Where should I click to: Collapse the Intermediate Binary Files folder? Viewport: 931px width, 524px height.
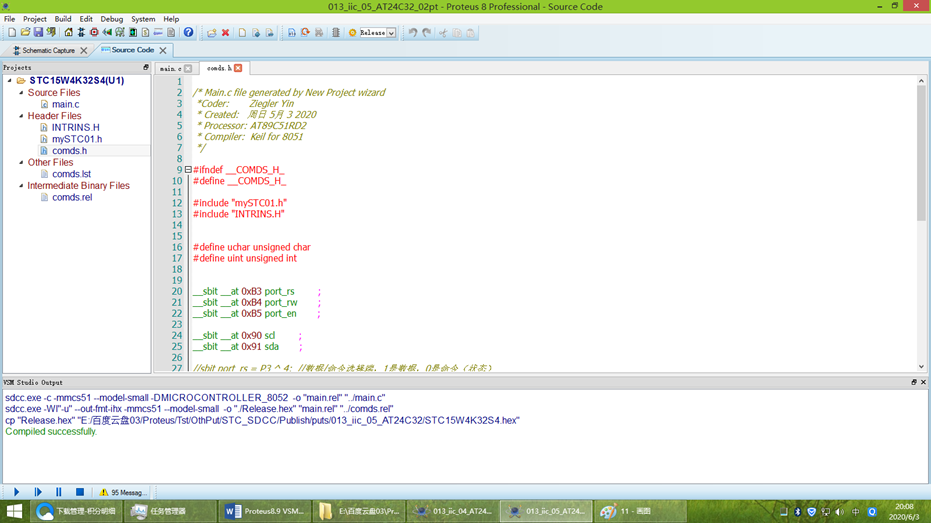point(21,185)
